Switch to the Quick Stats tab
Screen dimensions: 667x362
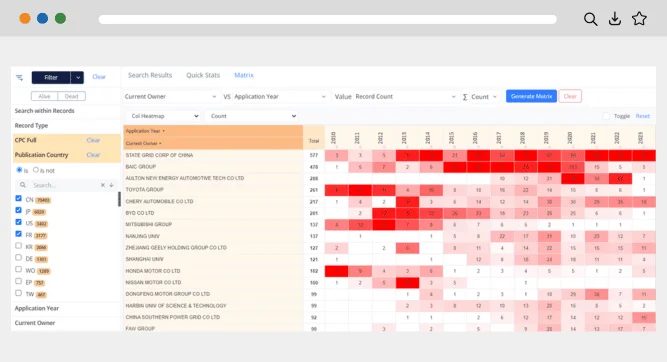203,75
